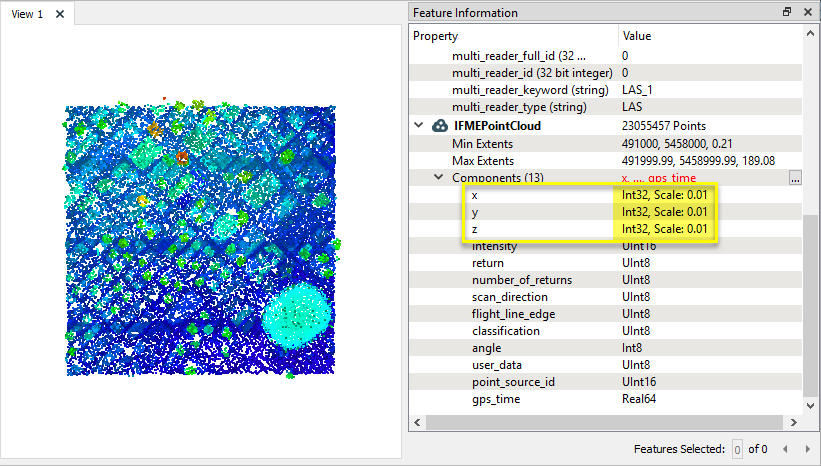Go to the next selected feature
Screen dimensions: 821x466
807,449
